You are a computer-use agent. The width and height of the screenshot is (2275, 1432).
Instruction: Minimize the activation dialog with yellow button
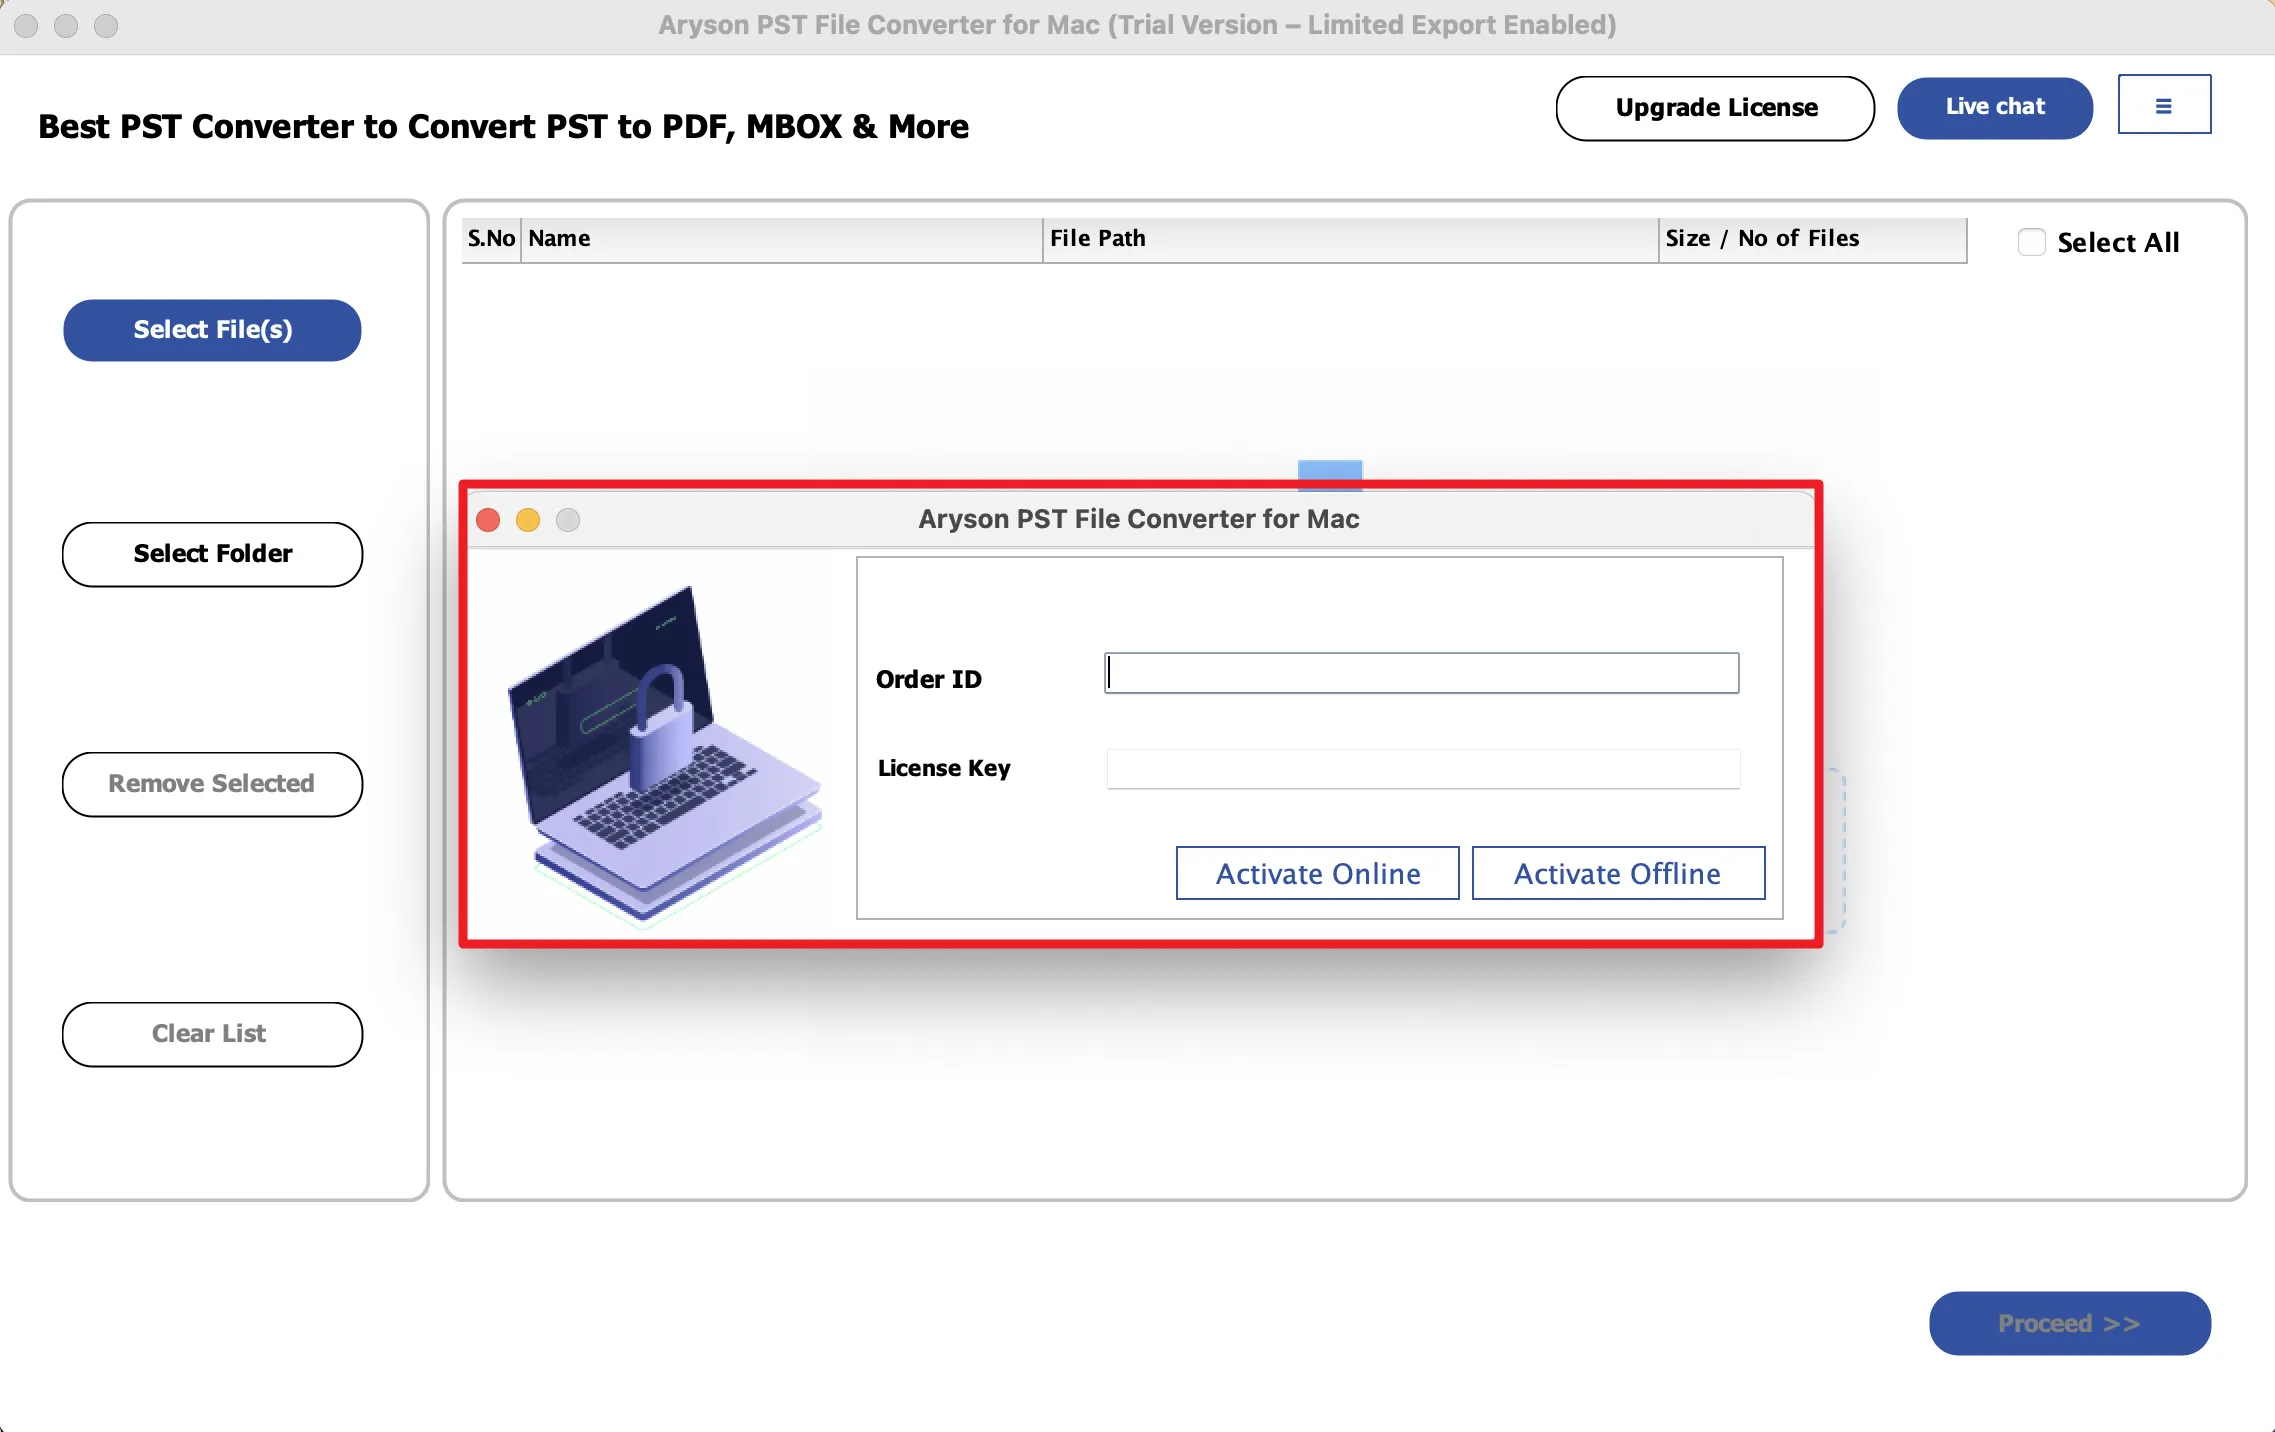(x=528, y=520)
